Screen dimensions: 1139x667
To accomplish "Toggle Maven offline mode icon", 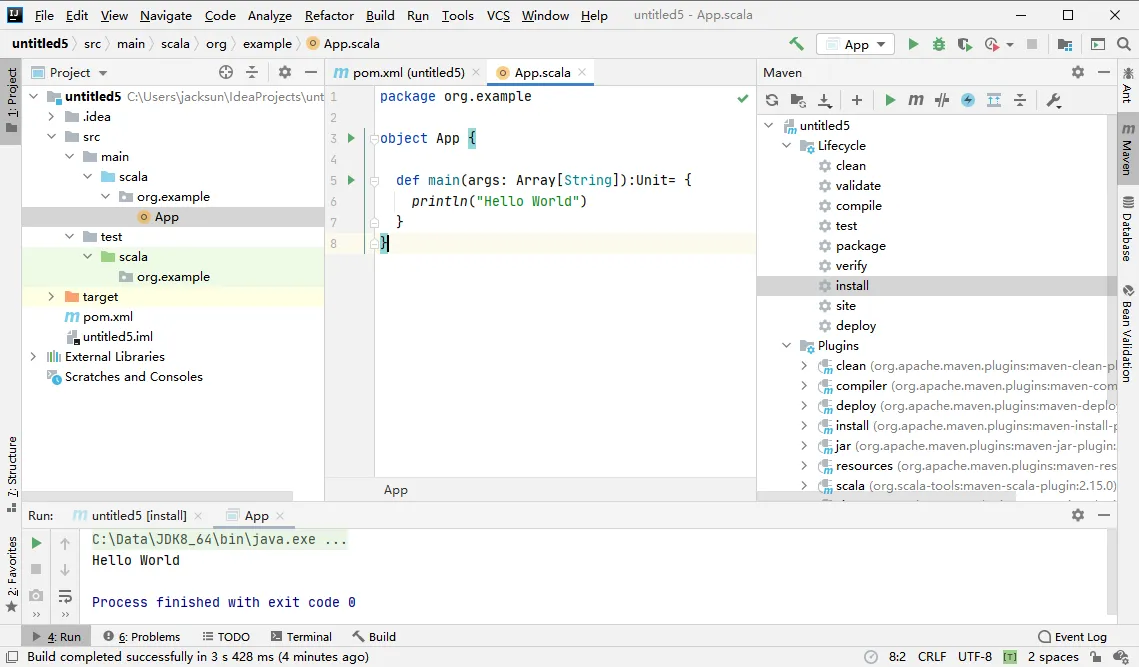I will [x=942, y=100].
